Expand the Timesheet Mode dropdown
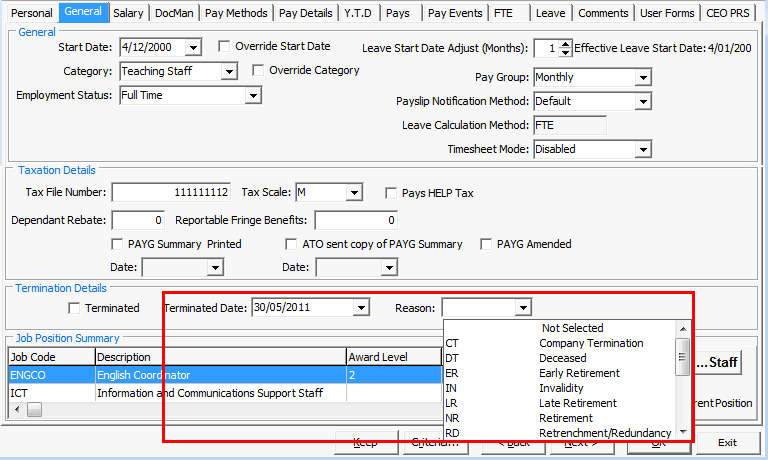 (x=643, y=149)
